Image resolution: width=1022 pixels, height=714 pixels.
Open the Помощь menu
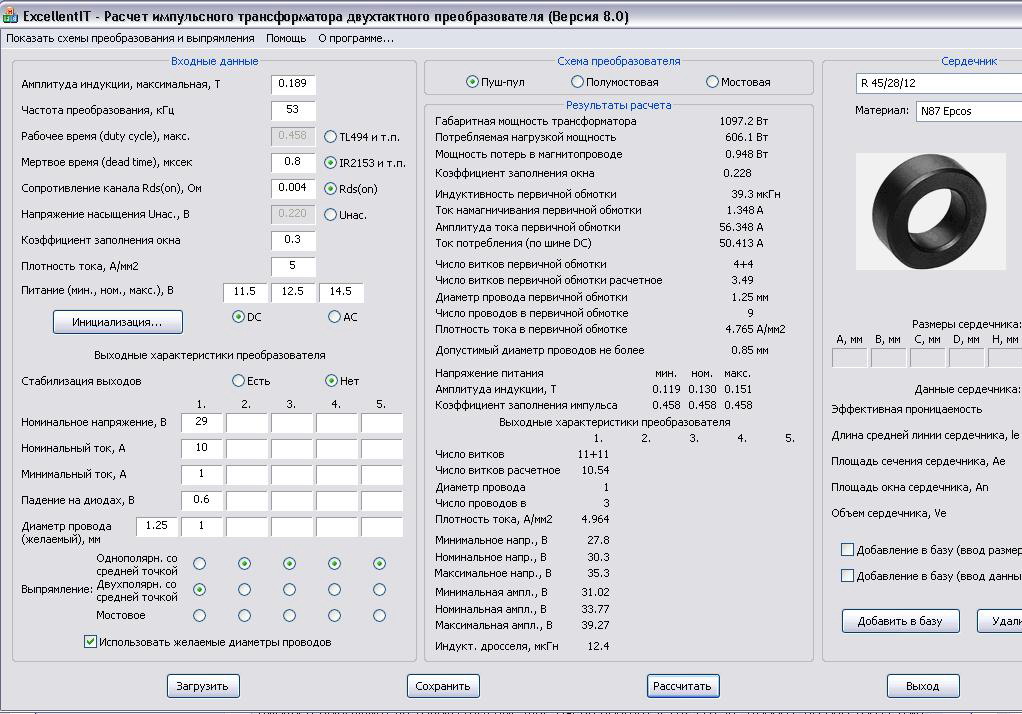coord(286,38)
